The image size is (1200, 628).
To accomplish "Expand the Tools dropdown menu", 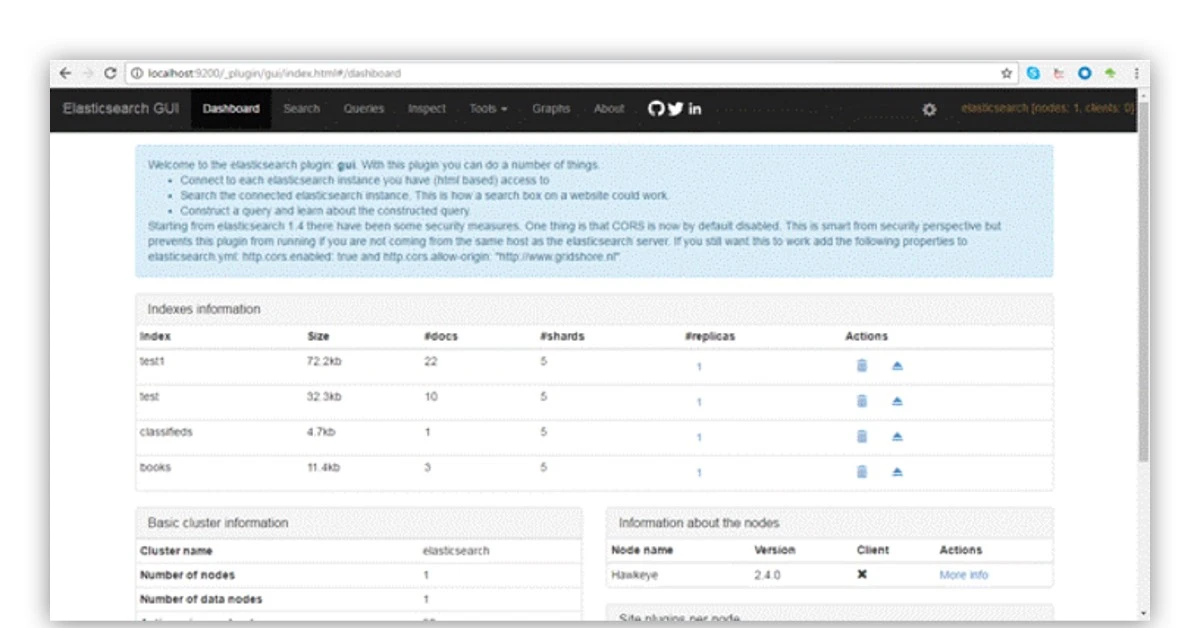I will pos(488,109).
